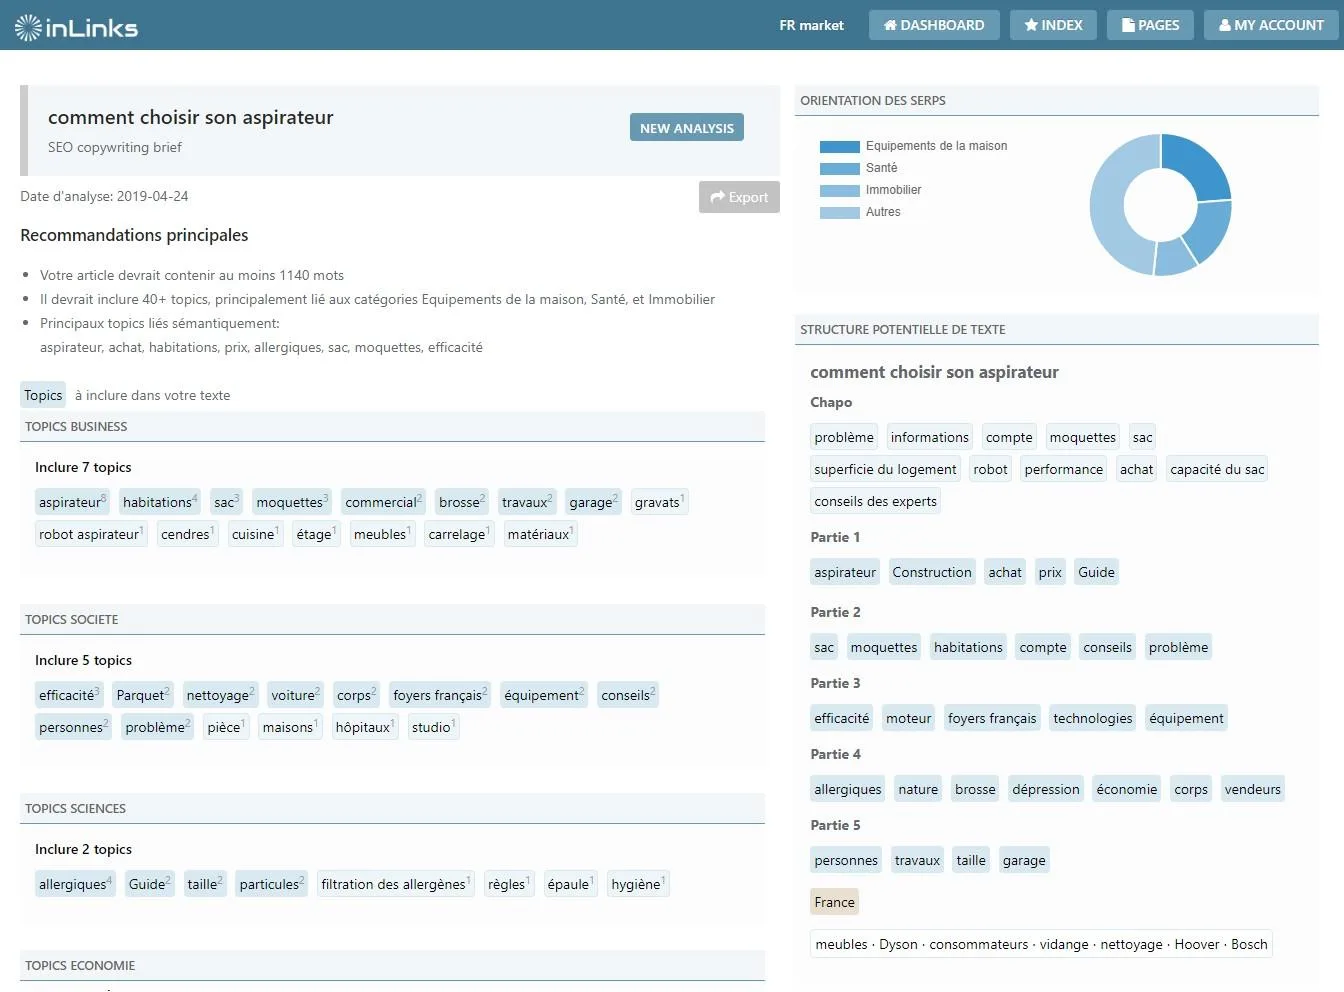The width and height of the screenshot is (1344, 992).
Task: Select the cuisine topic tag
Action: tap(255, 534)
